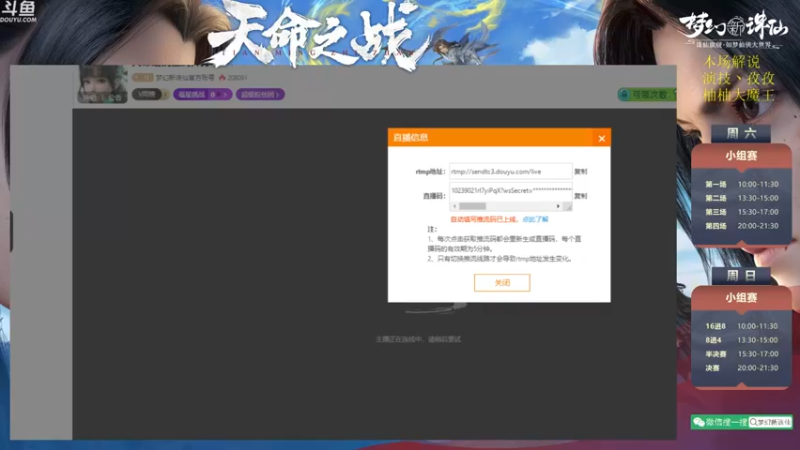Click the 第四场 20:00-21:30 schedule row
The width and height of the screenshot is (800, 450).
click(x=741, y=226)
